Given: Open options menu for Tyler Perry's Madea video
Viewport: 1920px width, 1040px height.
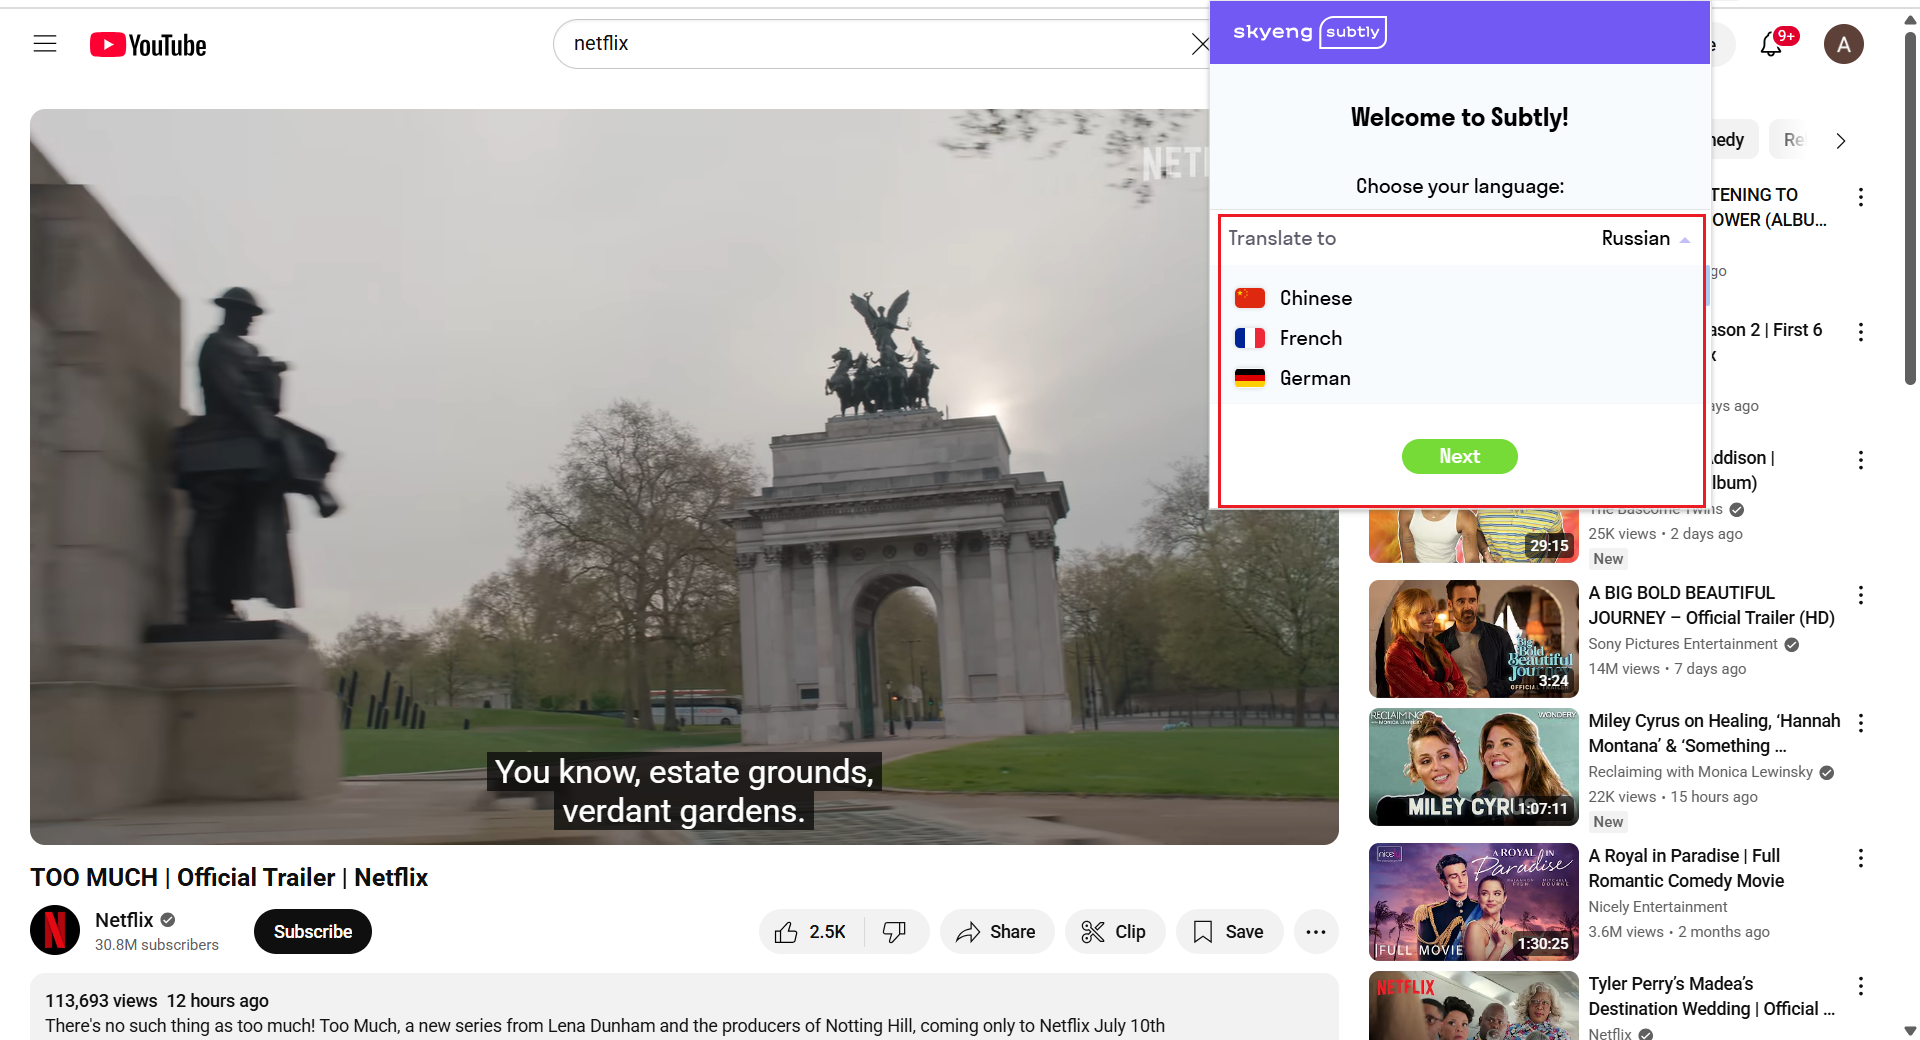Looking at the screenshot, I should 1861,987.
